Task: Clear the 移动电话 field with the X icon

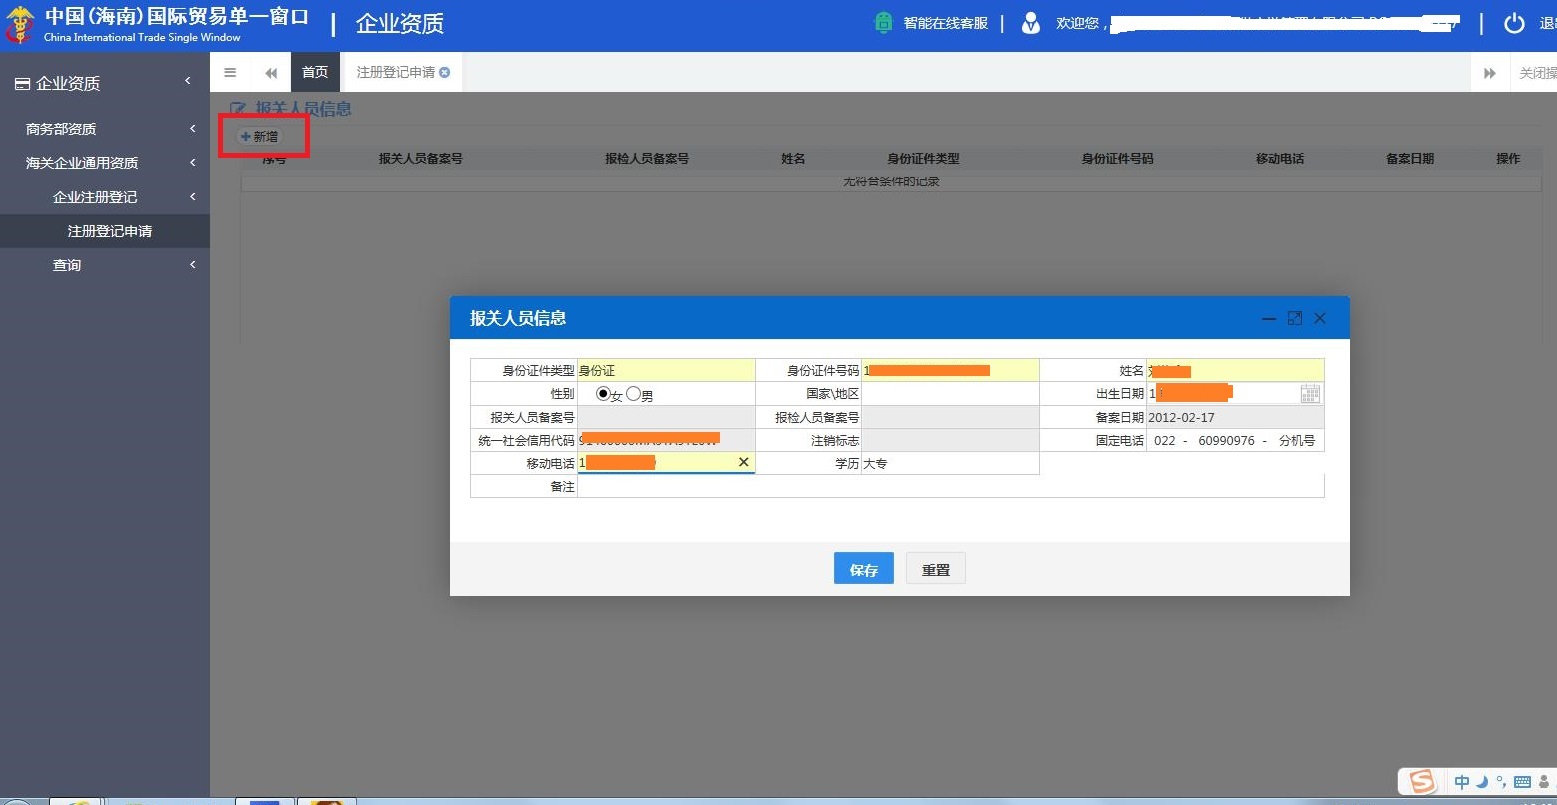Action: (x=743, y=462)
